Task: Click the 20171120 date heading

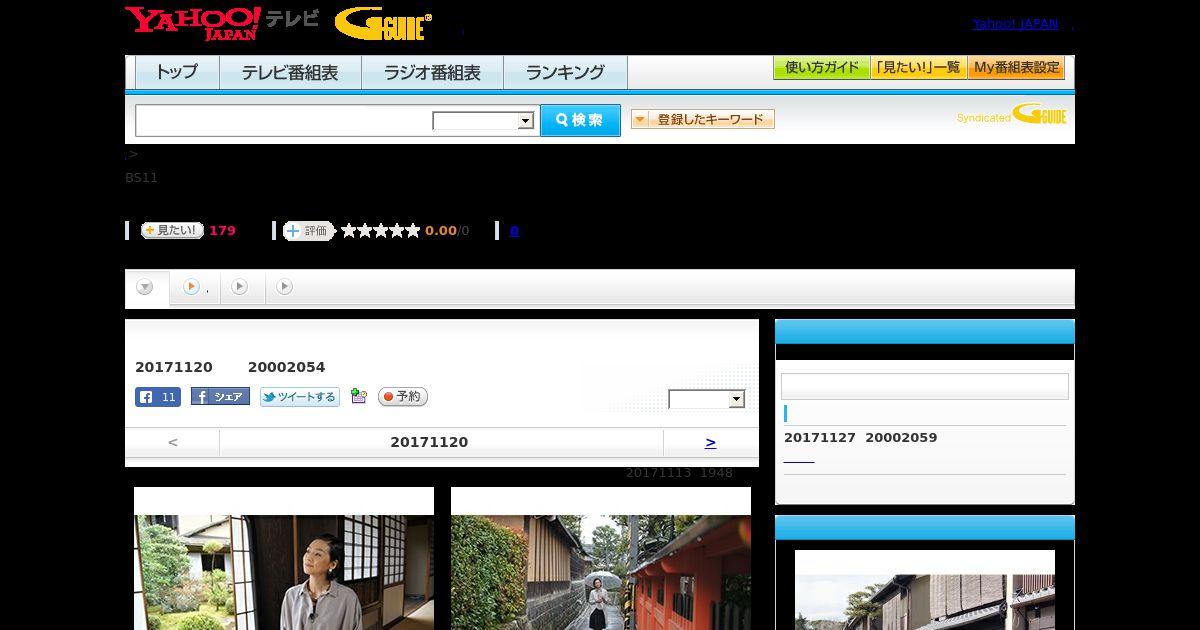Action: click(429, 442)
